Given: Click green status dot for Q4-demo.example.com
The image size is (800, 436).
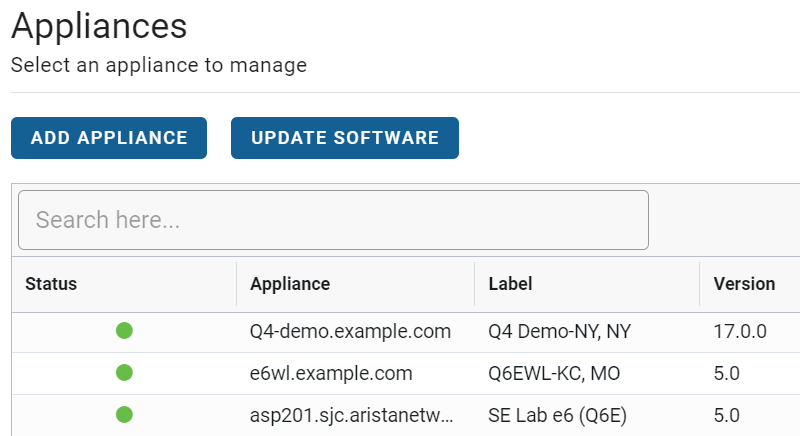Looking at the screenshot, I should click(124, 331).
